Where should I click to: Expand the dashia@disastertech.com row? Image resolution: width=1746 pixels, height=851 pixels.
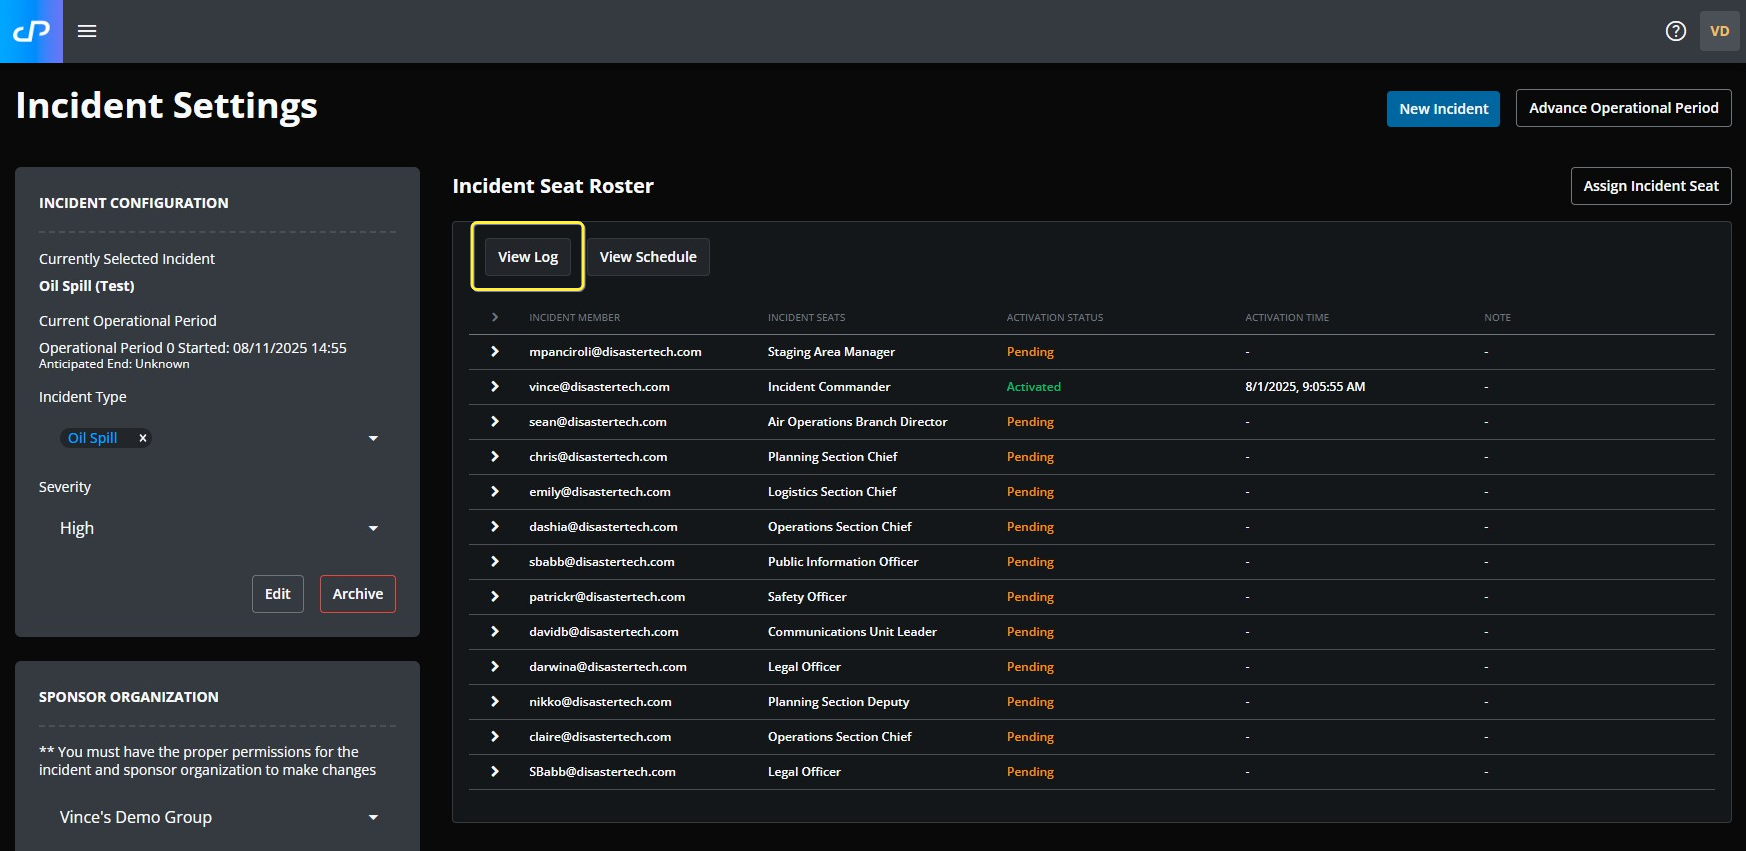coord(494,527)
